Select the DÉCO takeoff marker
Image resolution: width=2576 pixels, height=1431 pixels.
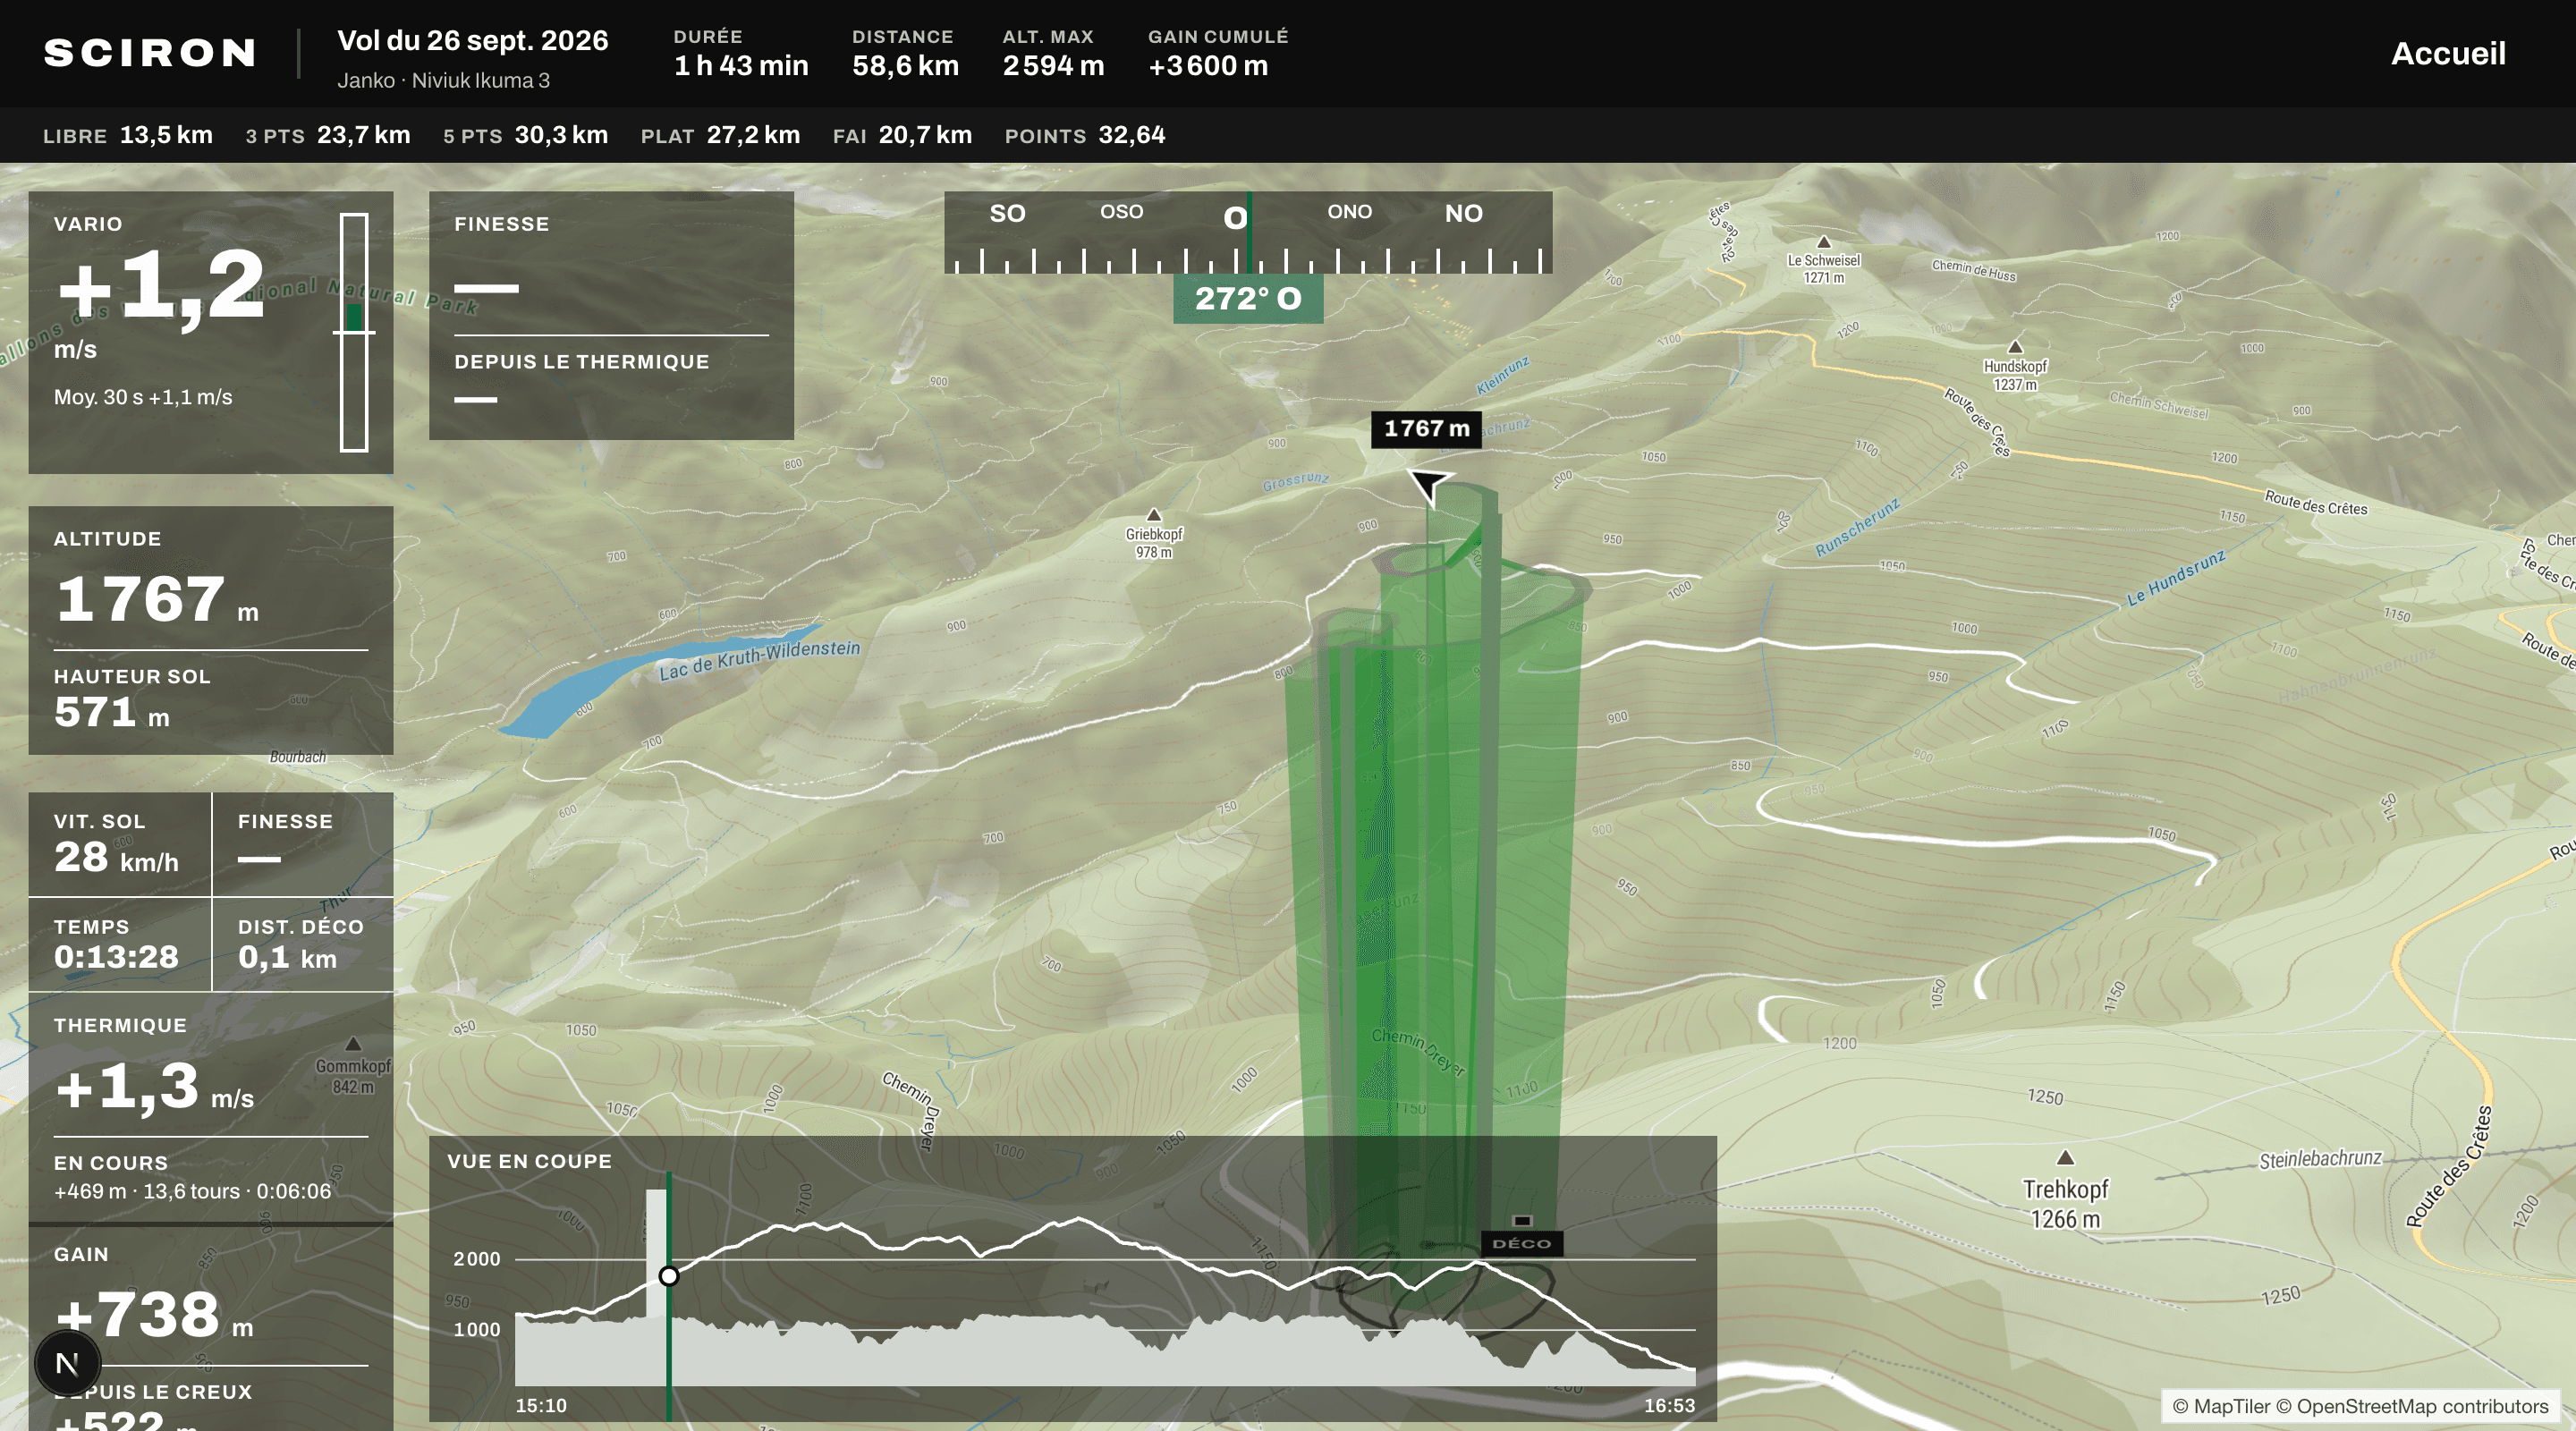(x=1521, y=1243)
